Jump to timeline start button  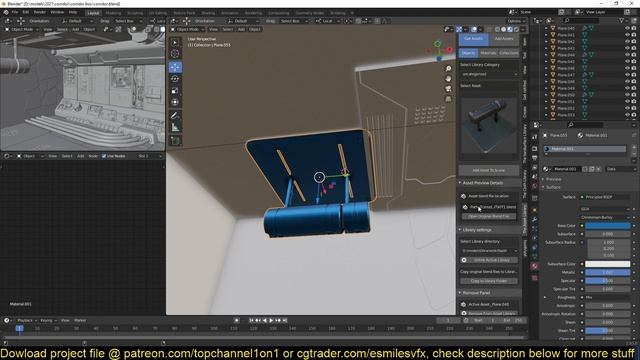point(251,320)
